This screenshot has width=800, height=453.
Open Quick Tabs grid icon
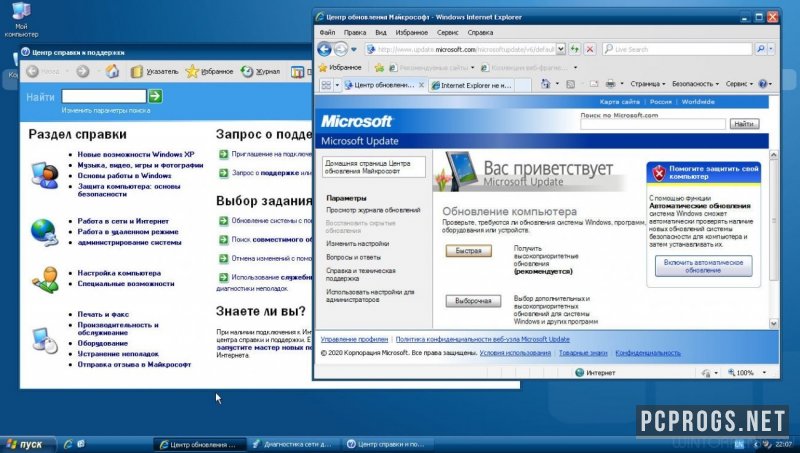pos(326,85)
